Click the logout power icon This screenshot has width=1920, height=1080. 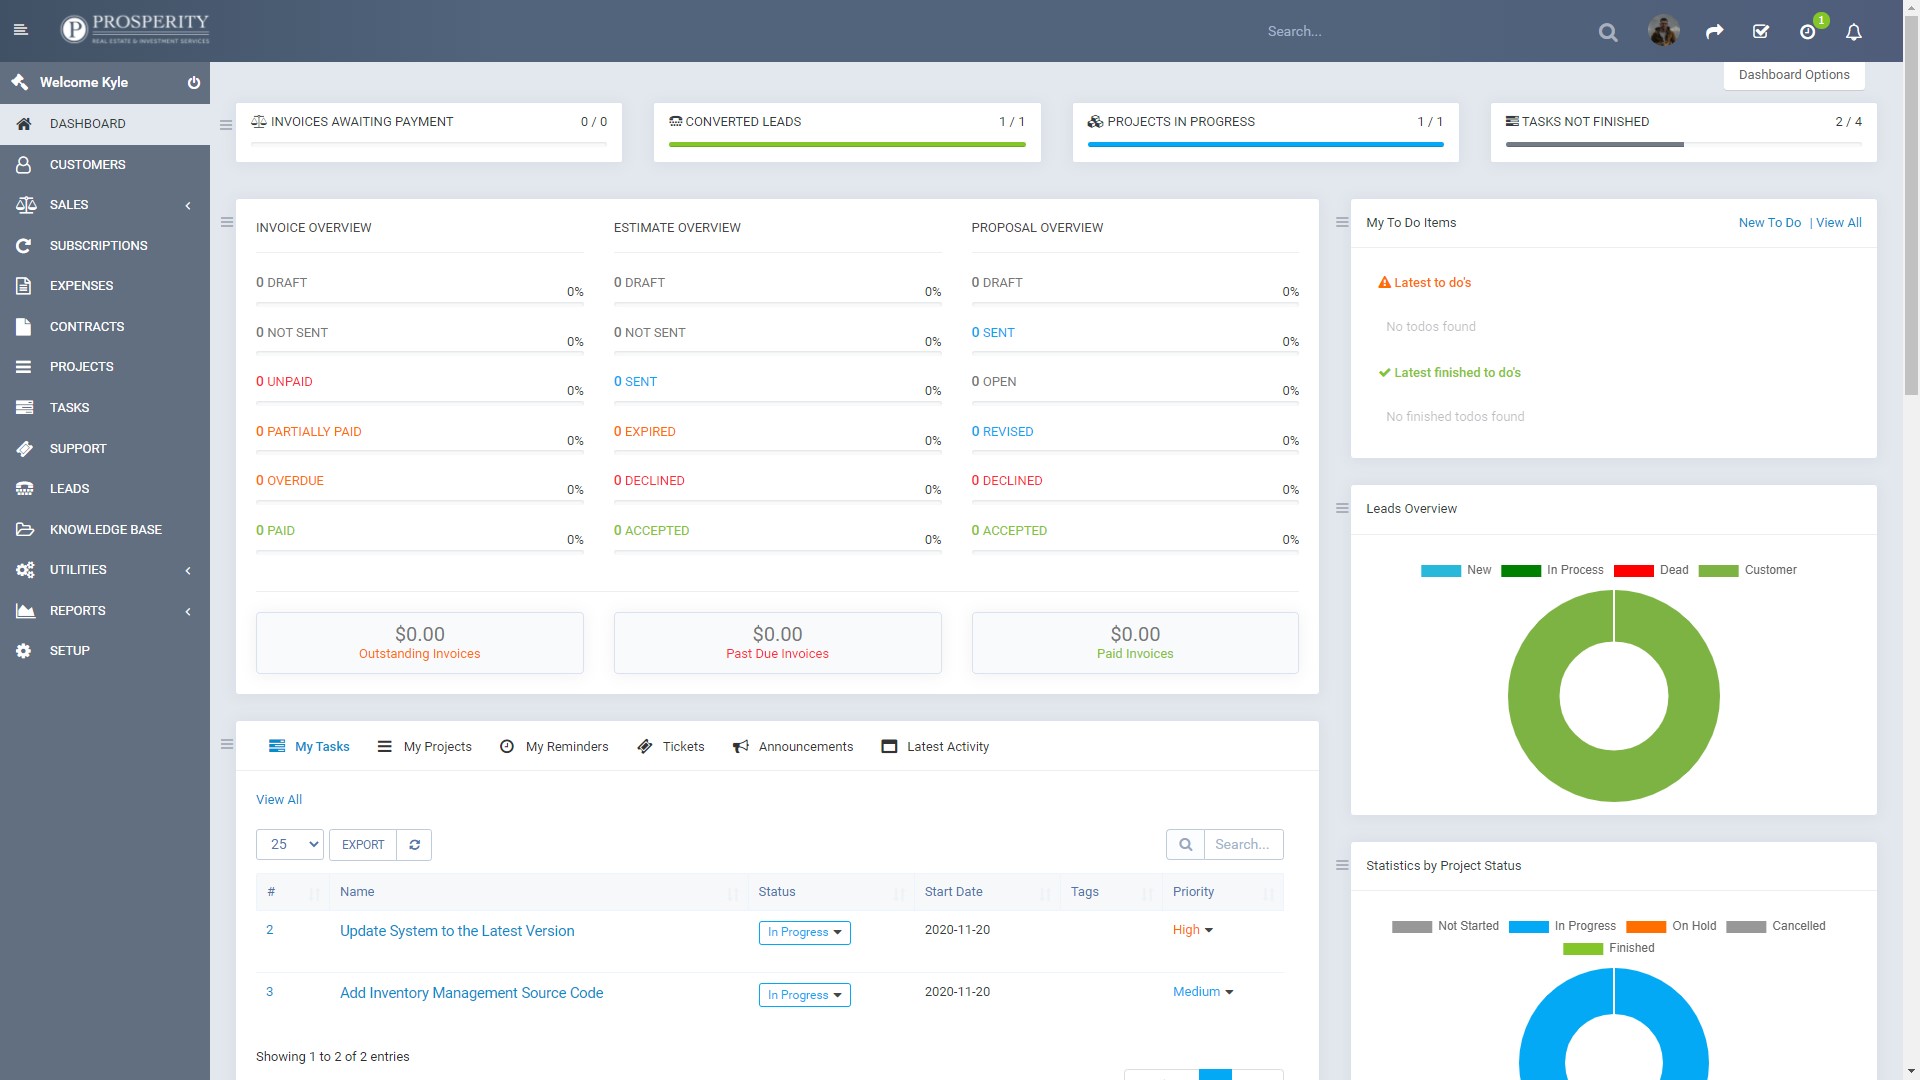point(194,83)
